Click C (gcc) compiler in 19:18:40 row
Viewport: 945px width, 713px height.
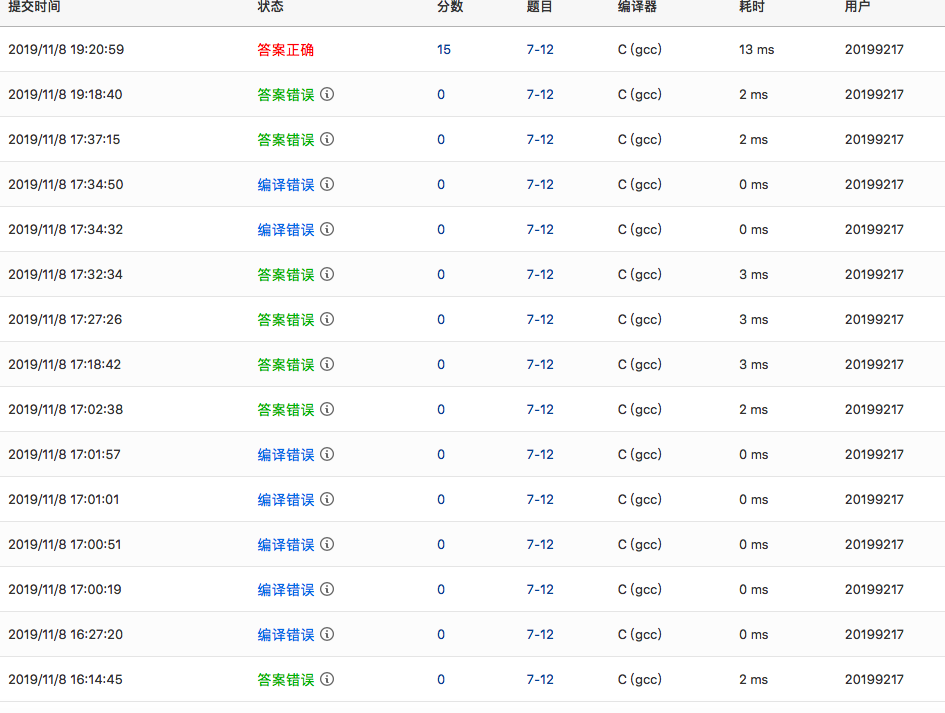coord(640,95)
